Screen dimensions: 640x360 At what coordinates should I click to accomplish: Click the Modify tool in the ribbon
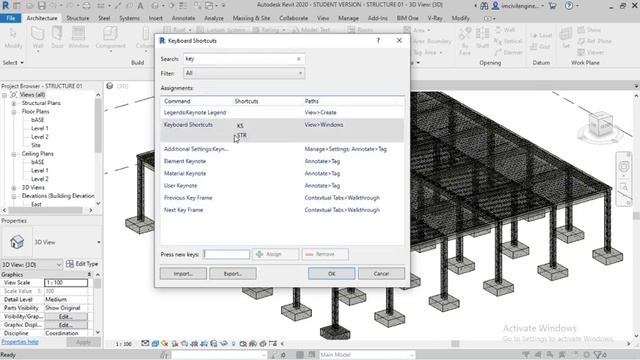tap(13, 38)
